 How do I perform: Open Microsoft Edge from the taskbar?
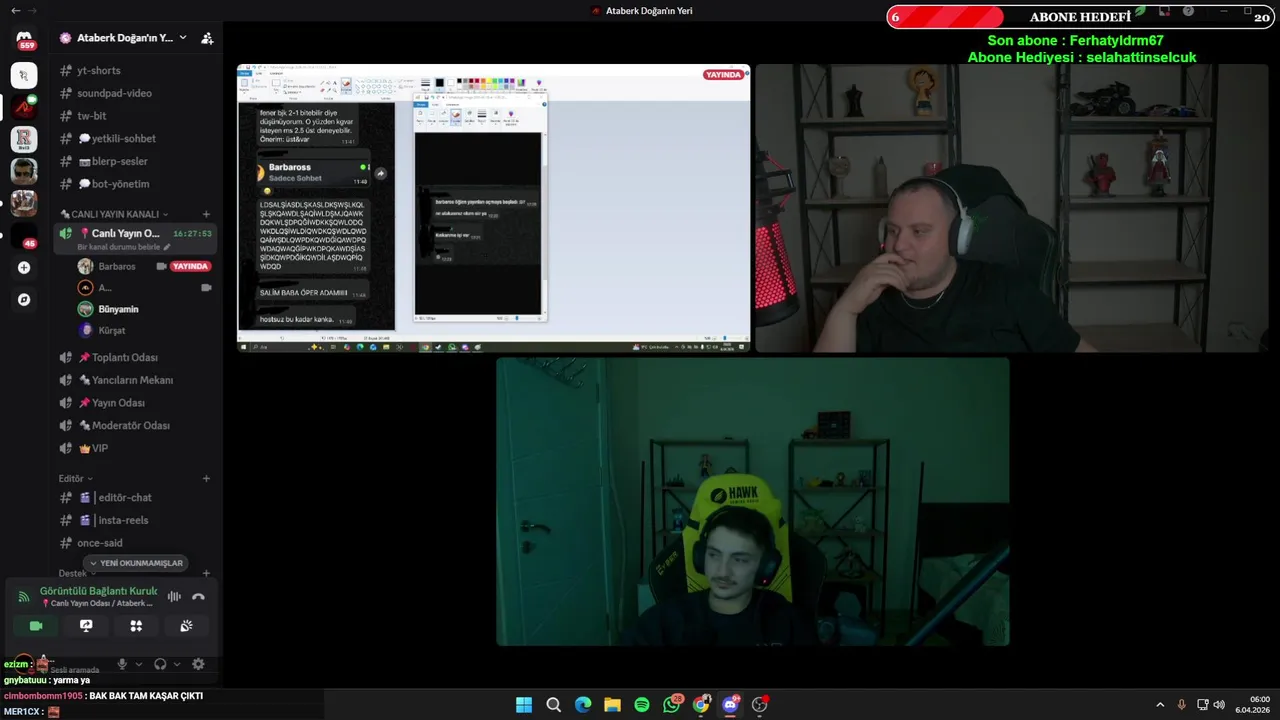(x=583, y=705)
